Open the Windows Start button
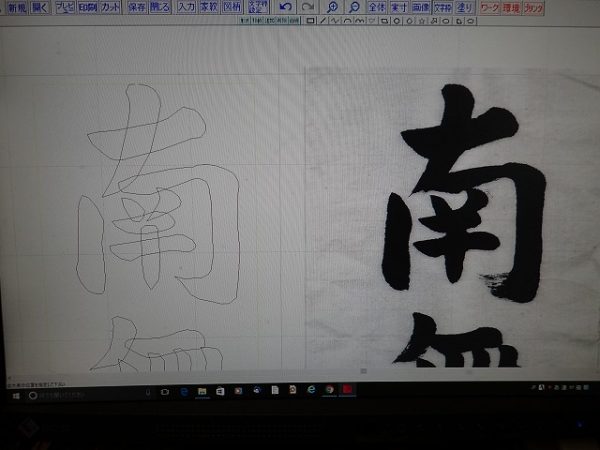600x450 pixels. [x=16, y=396]
